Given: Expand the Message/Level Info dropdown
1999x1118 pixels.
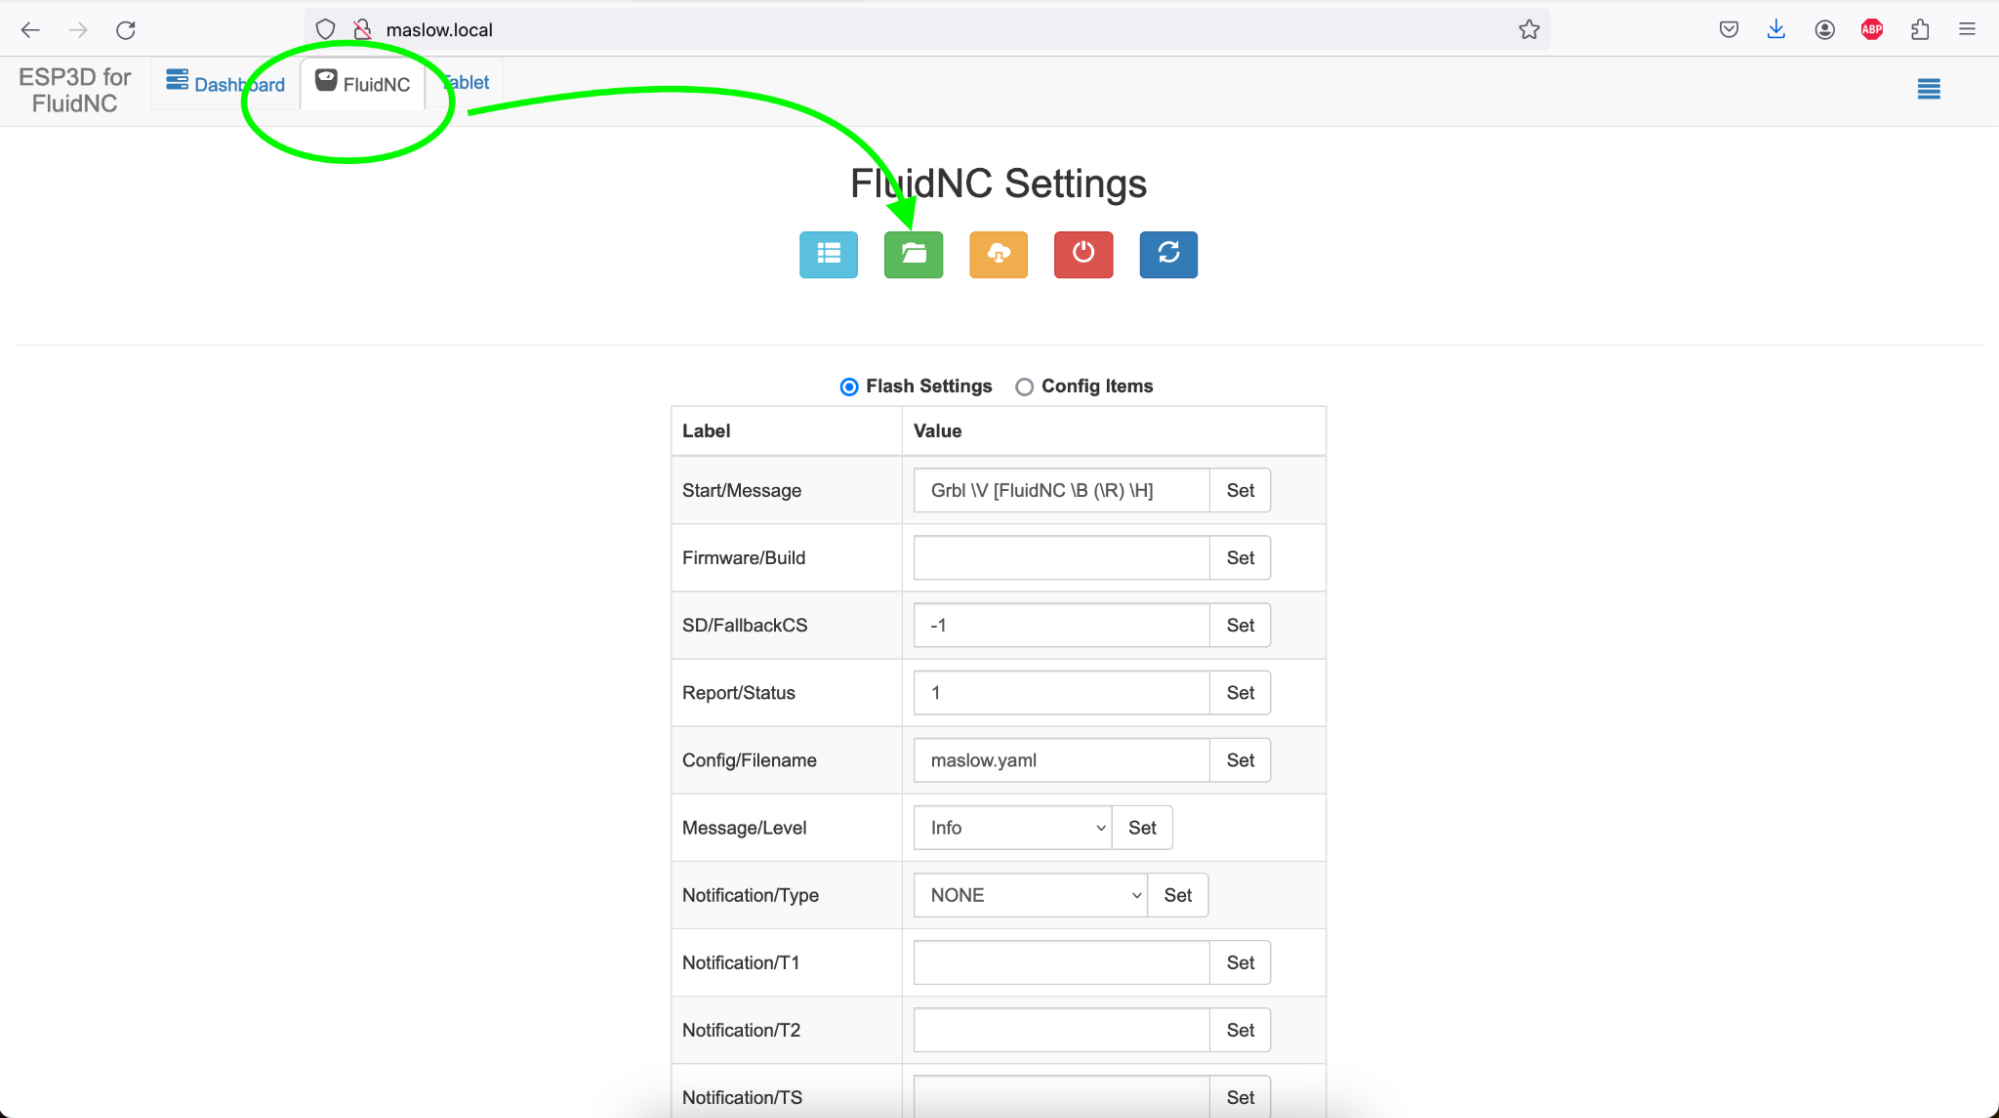Looking at the screenshot, I should [x=1012, y=828].
